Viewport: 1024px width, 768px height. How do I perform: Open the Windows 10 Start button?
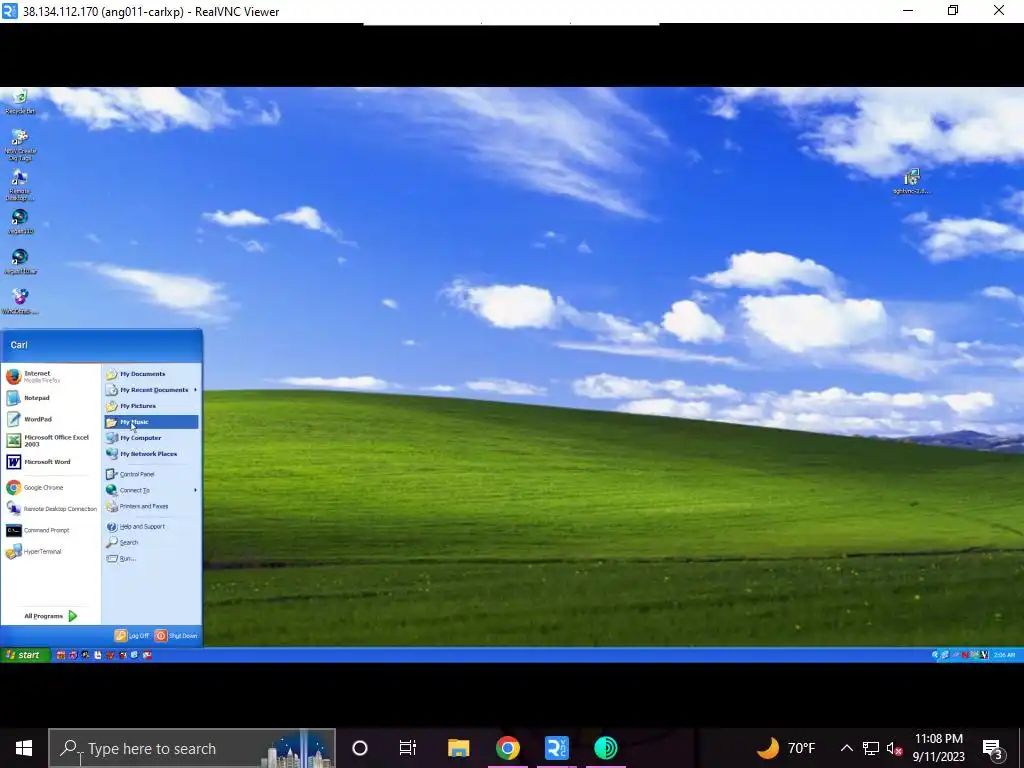coord(24,748)
